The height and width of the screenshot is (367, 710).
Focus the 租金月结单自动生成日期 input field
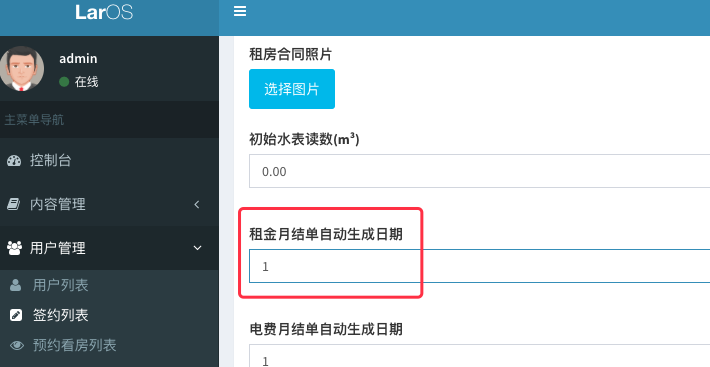point(480,266)
